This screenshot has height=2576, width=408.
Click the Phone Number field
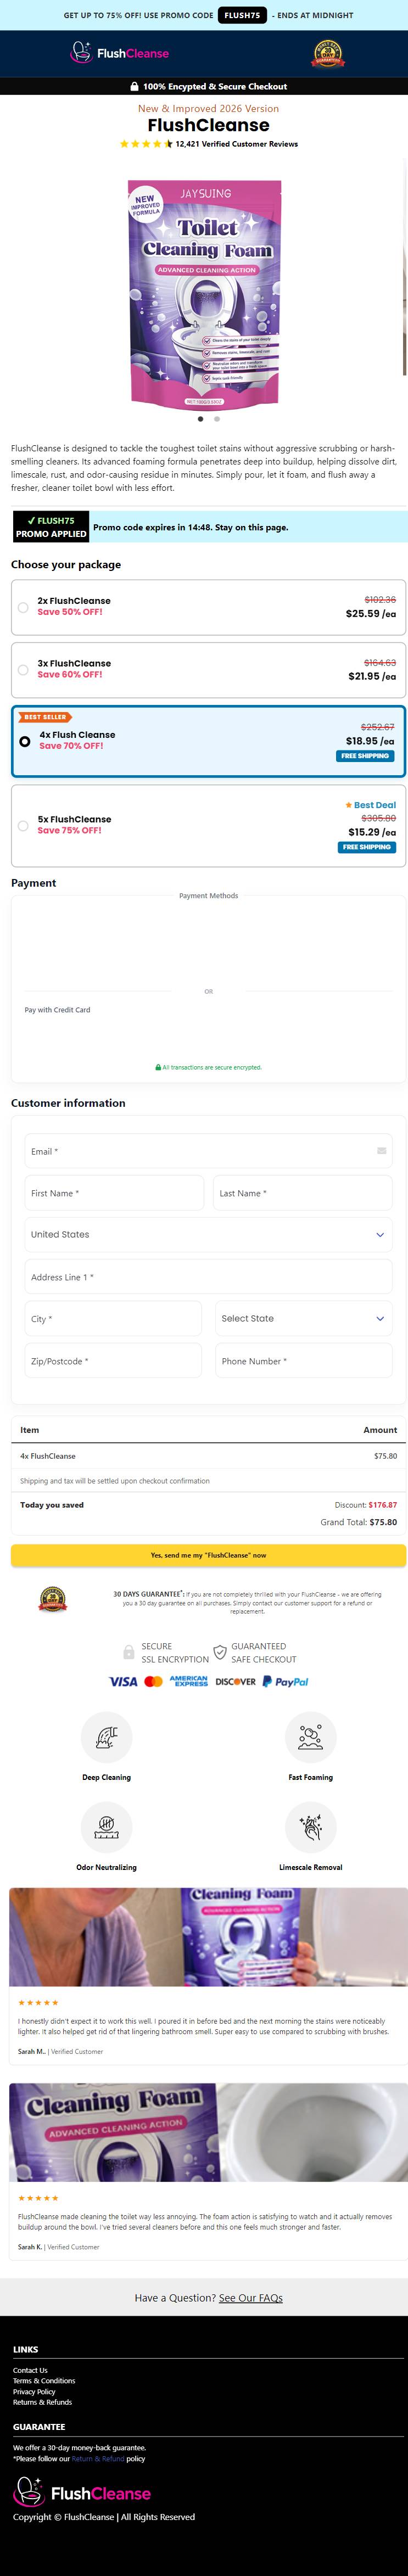pos(303,1361)
